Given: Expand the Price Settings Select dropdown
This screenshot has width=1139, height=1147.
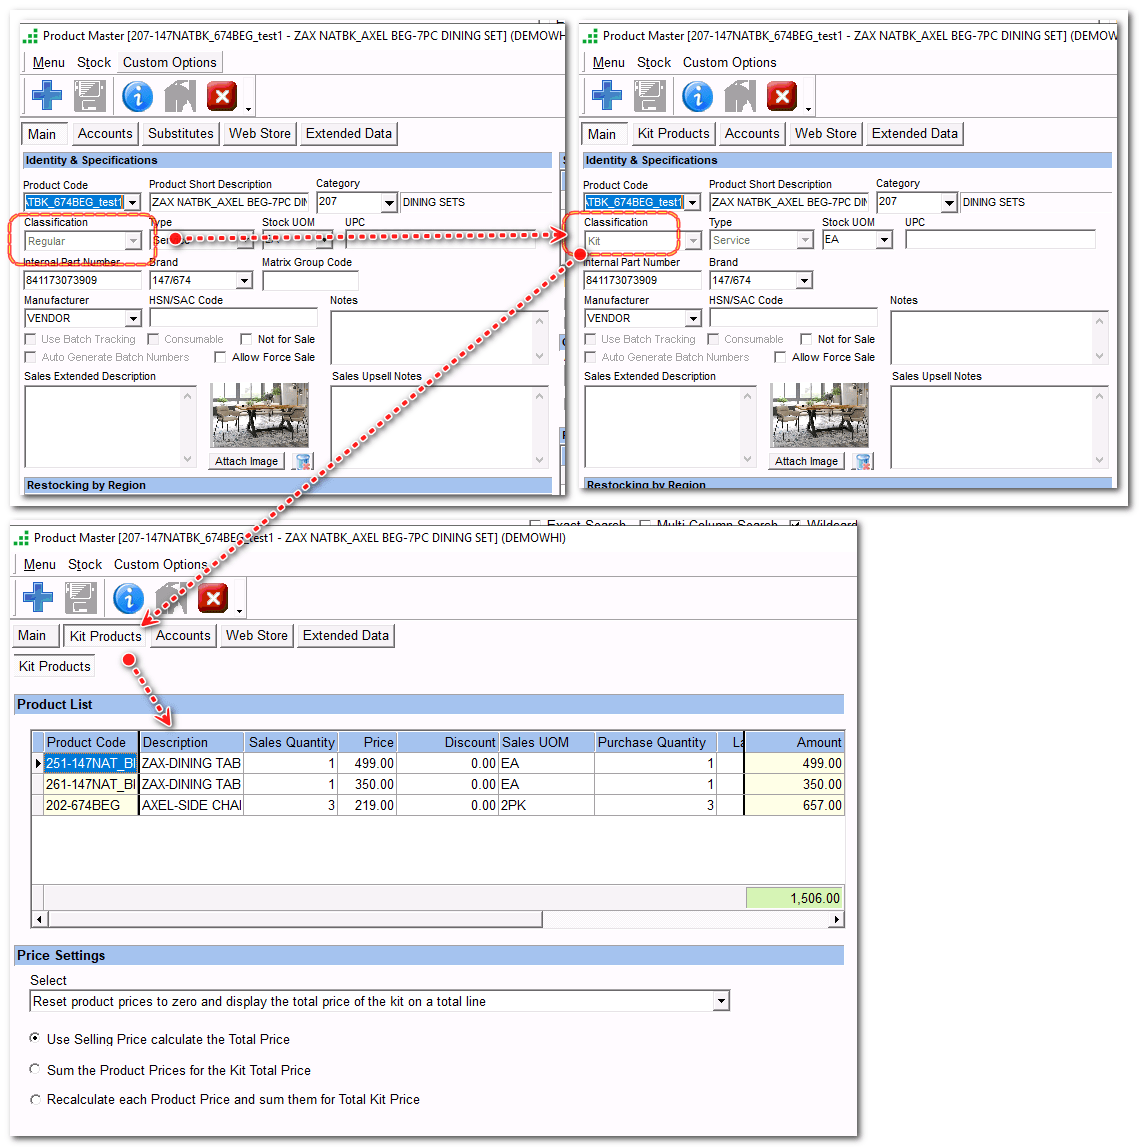Looking at the screenshot, I should [x=721, y=1002].
